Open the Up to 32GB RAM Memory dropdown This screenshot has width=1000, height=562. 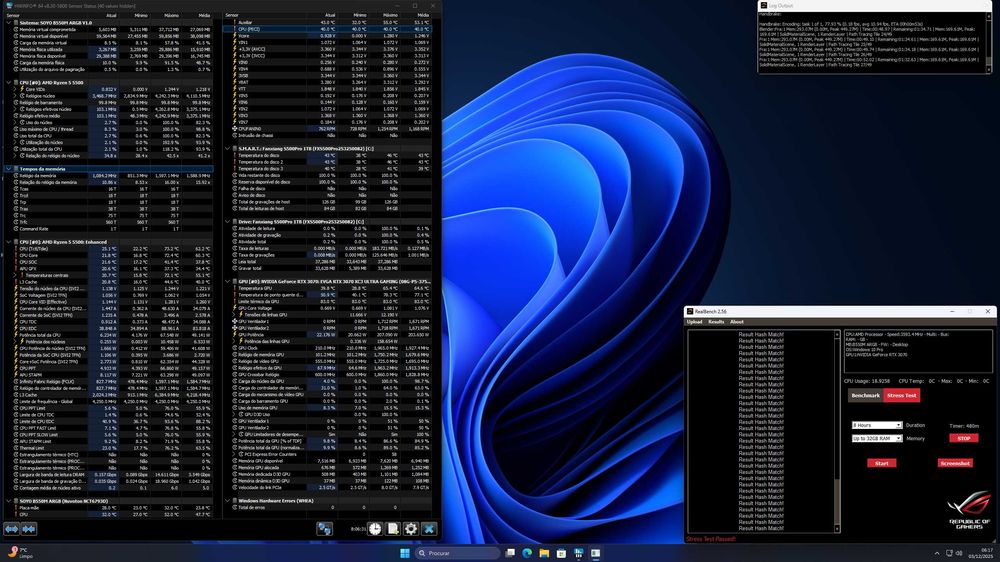pos(877,438)
